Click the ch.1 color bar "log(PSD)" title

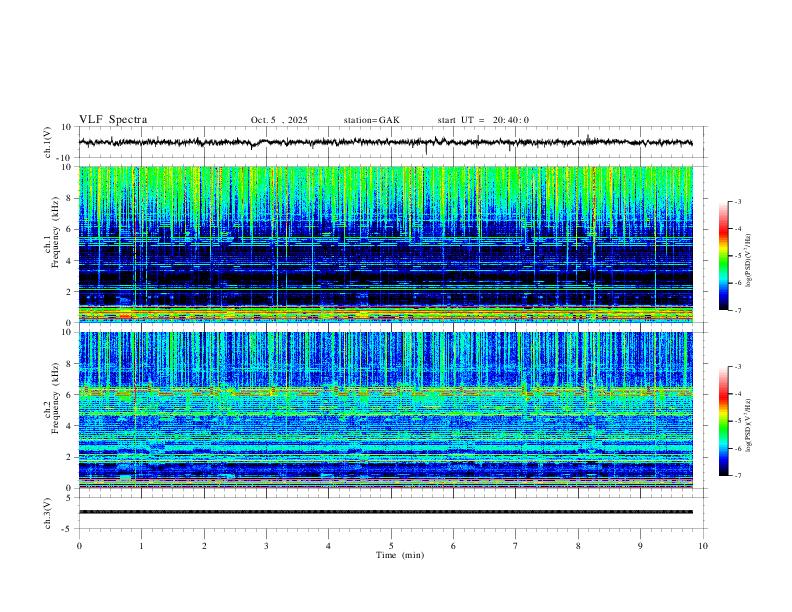coord(749,260)
